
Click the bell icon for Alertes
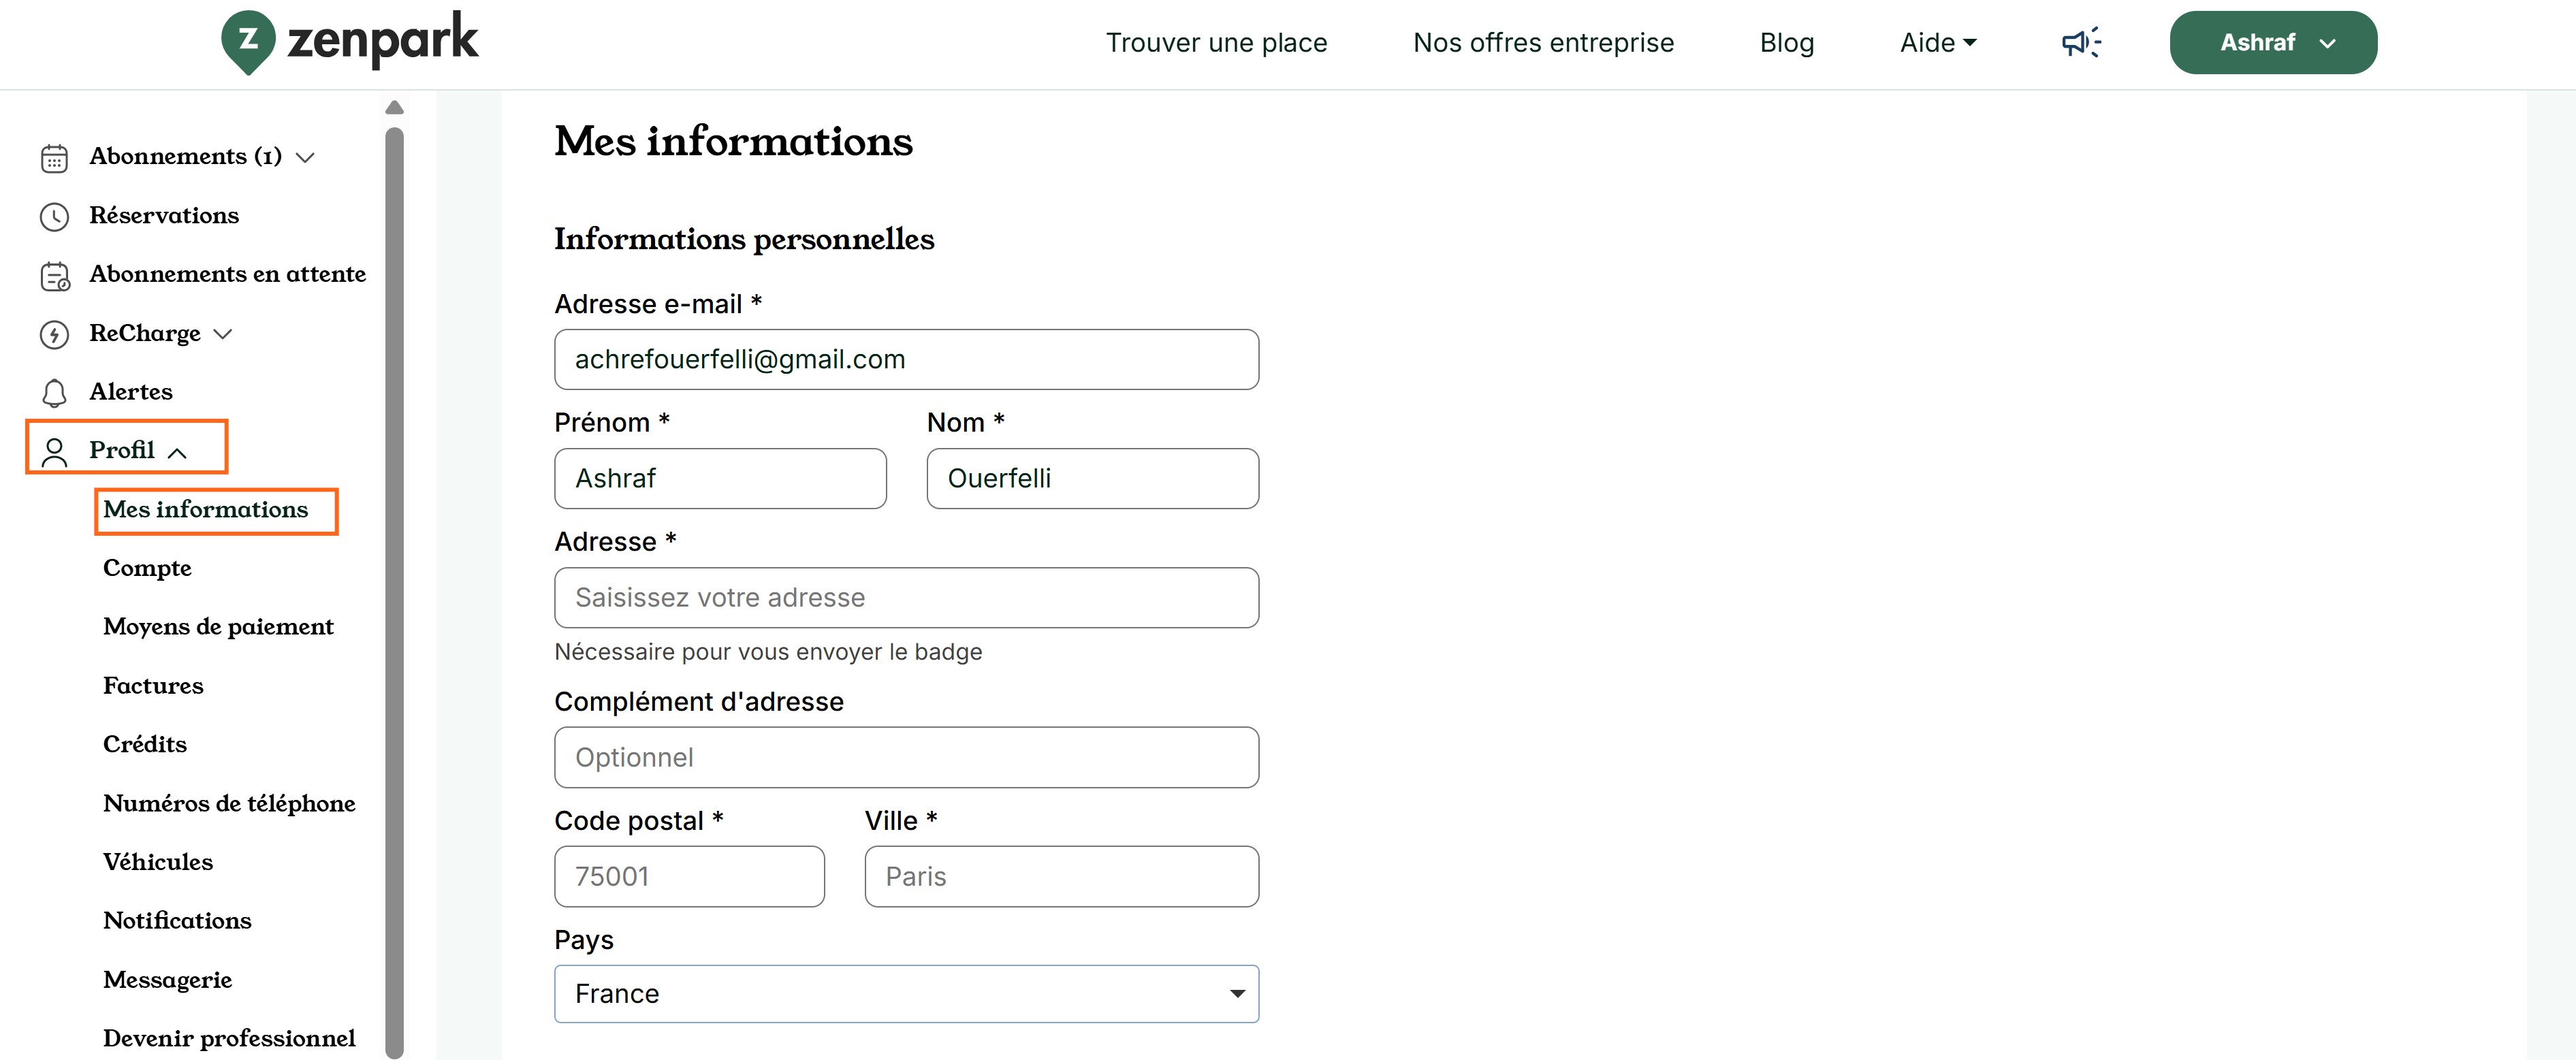coord(54,393)
